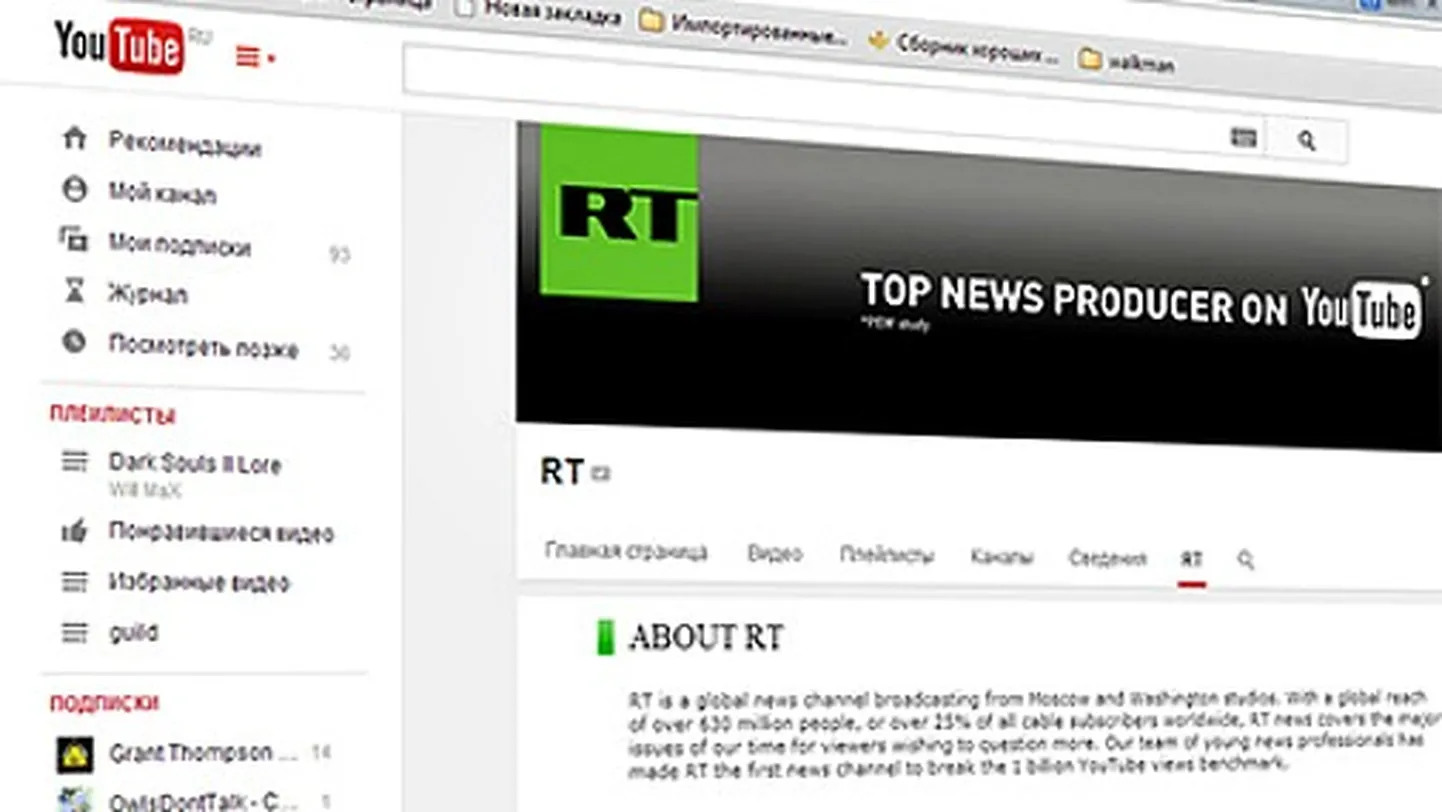Open the Импортированные bookmarks folder
The width and height of the screenshot is (1442, 812).
click(745, 28)
